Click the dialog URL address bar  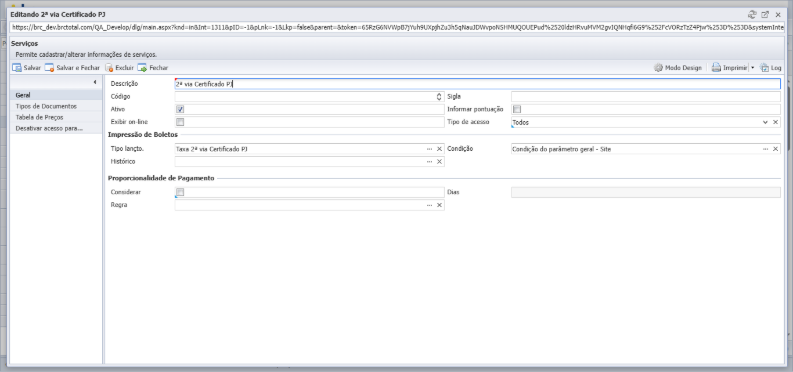(x=396, y=28)
